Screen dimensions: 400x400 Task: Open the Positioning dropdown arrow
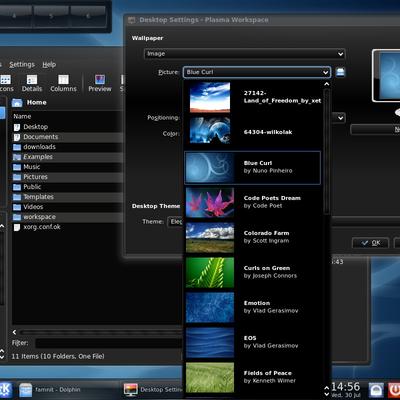click(340, 118)
